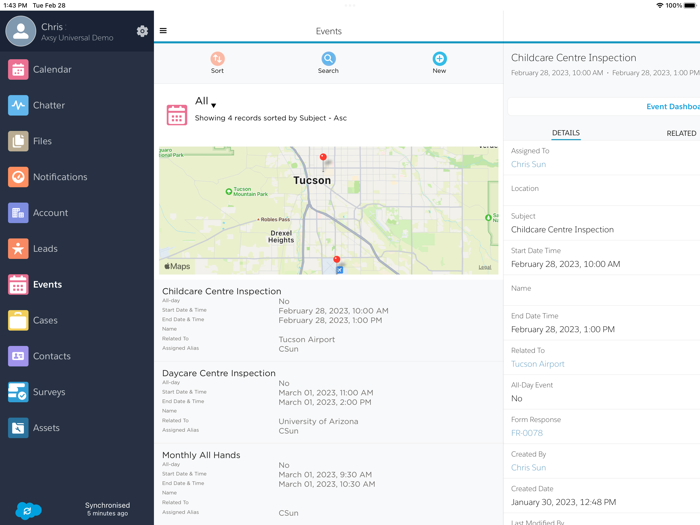Tap the pink Events list calendar icon
Screen dimensions: 700x525
(x=177, y=115)
